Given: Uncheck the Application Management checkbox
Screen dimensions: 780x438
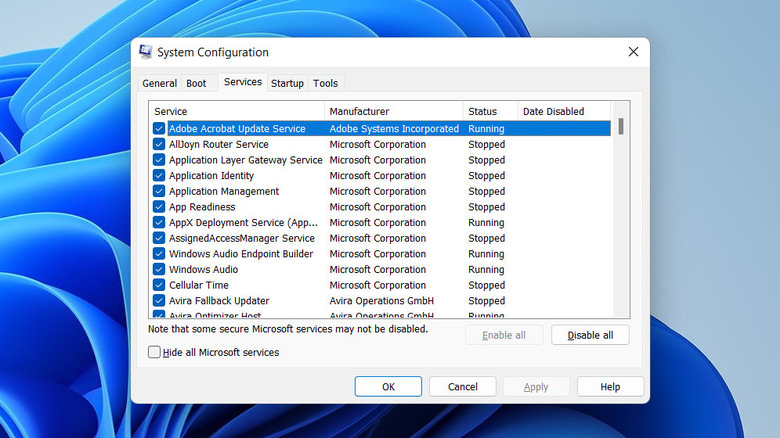Looking at the screenshot, I should (159, 191).
